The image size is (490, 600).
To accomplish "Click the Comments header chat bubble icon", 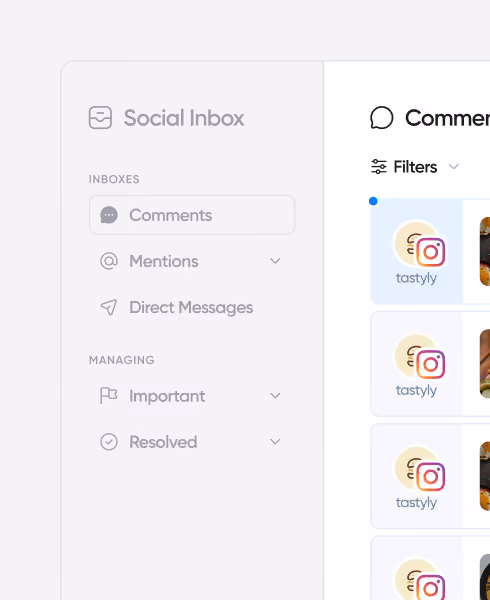I will tap(381, 118).
